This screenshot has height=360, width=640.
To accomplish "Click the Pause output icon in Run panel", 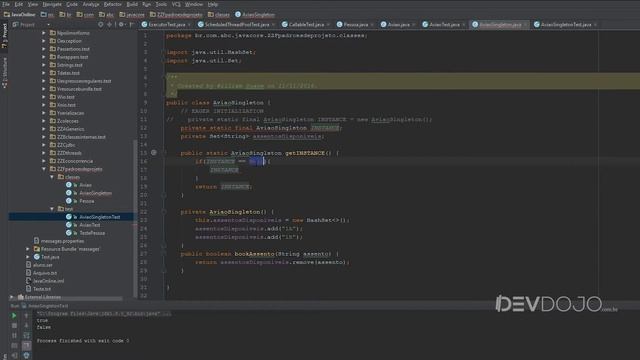I will [x=14, y=335].
